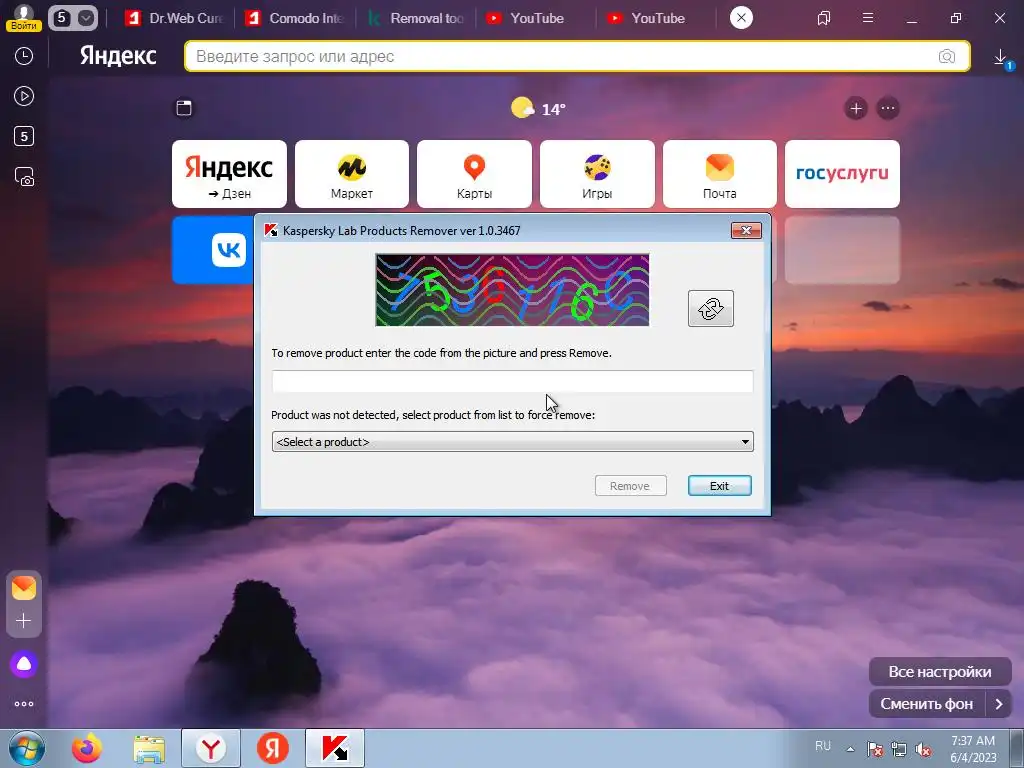Open the Windows Start button
The image size is (1024, 768).
27,748
